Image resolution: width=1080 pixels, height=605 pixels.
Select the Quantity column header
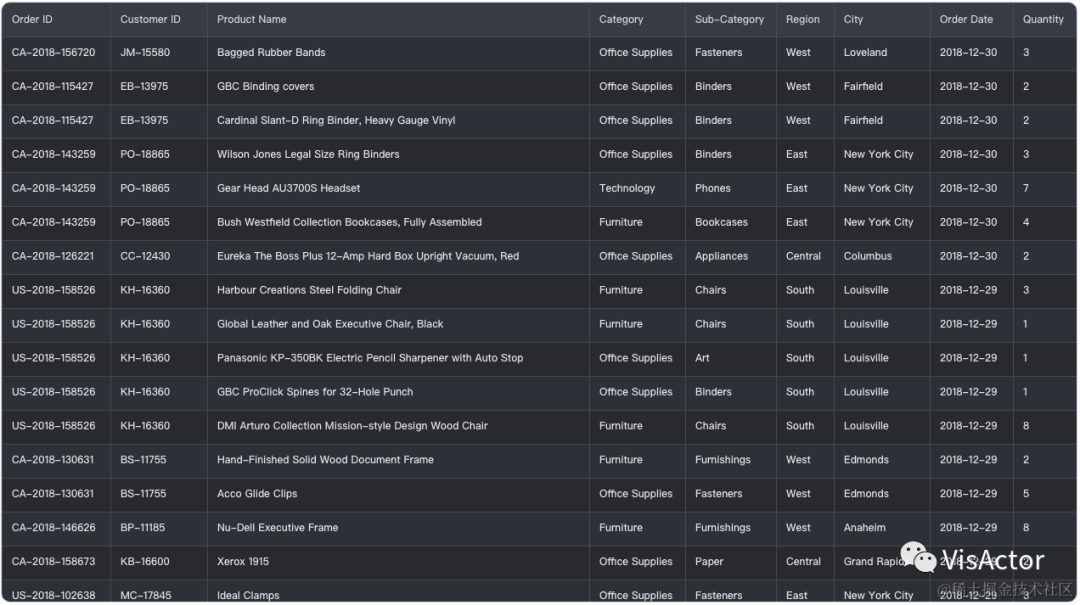pyautogui.click(x=1043, y=19)
